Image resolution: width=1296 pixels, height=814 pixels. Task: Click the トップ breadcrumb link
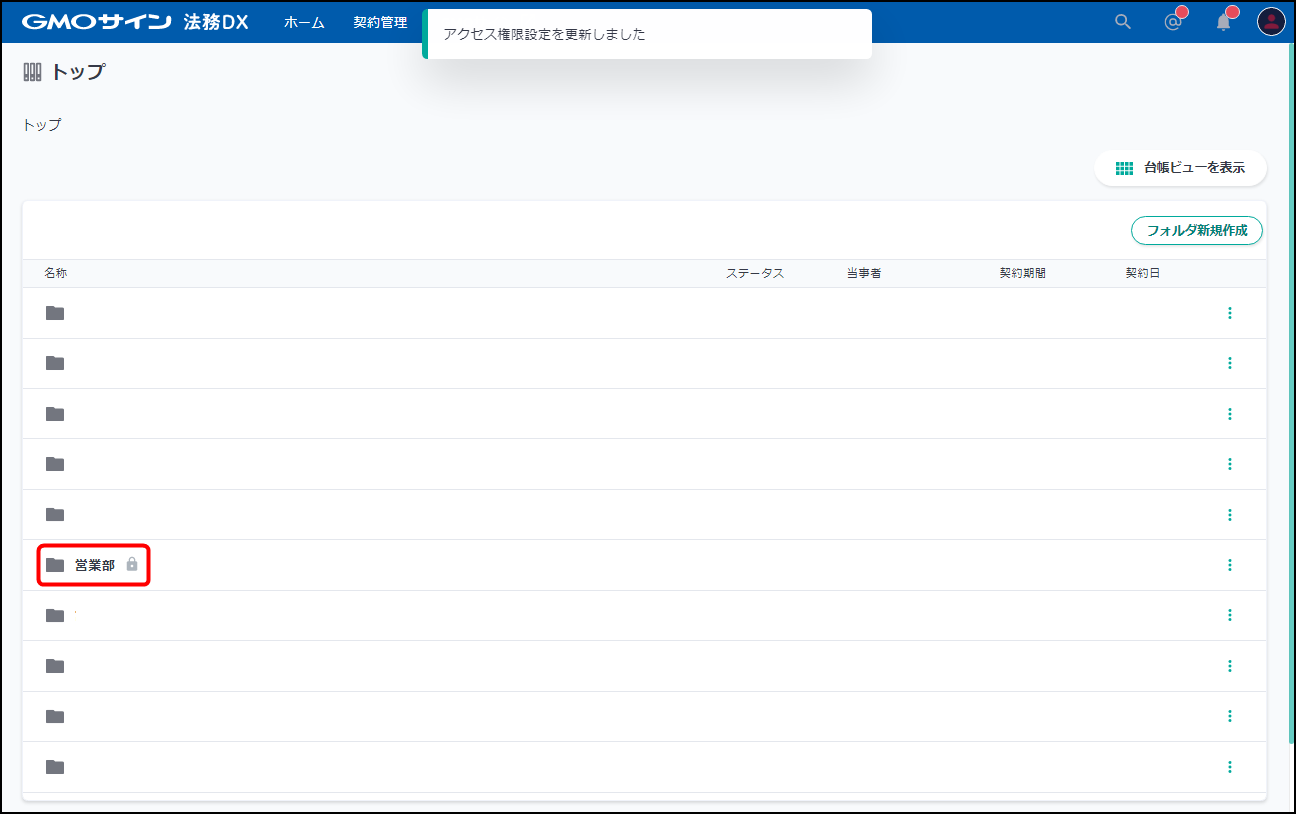42,125
